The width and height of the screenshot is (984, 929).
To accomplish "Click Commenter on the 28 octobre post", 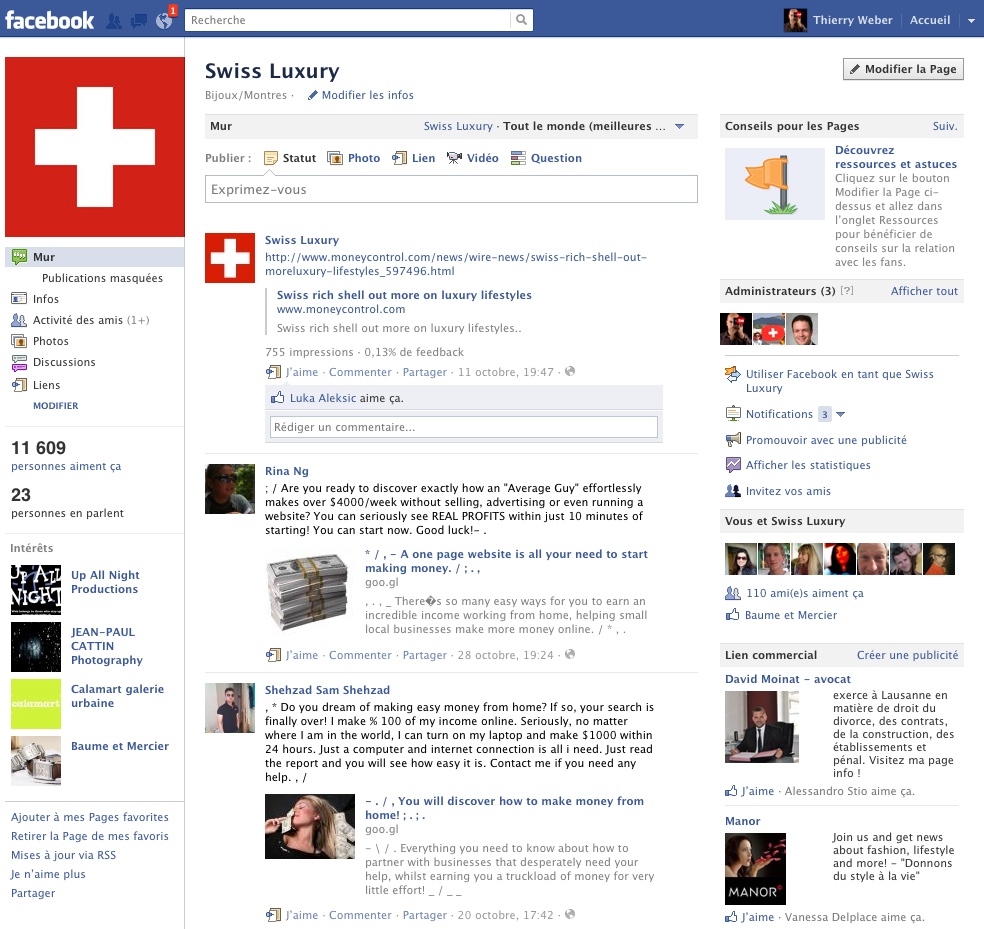I will (x=360, y=655).
